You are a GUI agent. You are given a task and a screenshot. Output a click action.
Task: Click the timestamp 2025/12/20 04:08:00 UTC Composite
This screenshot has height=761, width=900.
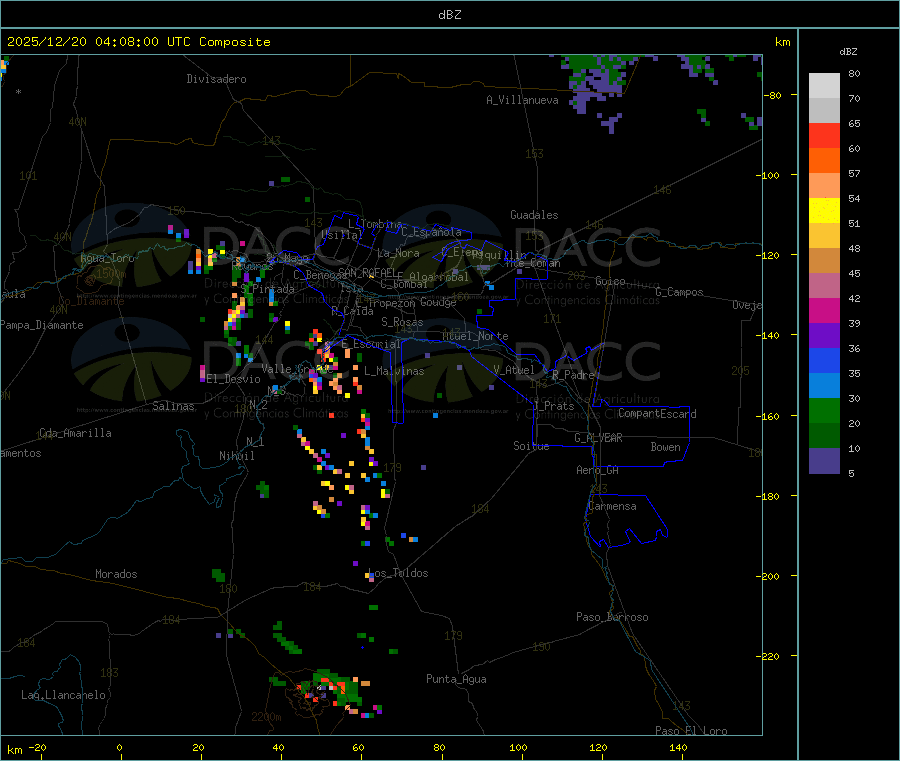coord(139,42)
